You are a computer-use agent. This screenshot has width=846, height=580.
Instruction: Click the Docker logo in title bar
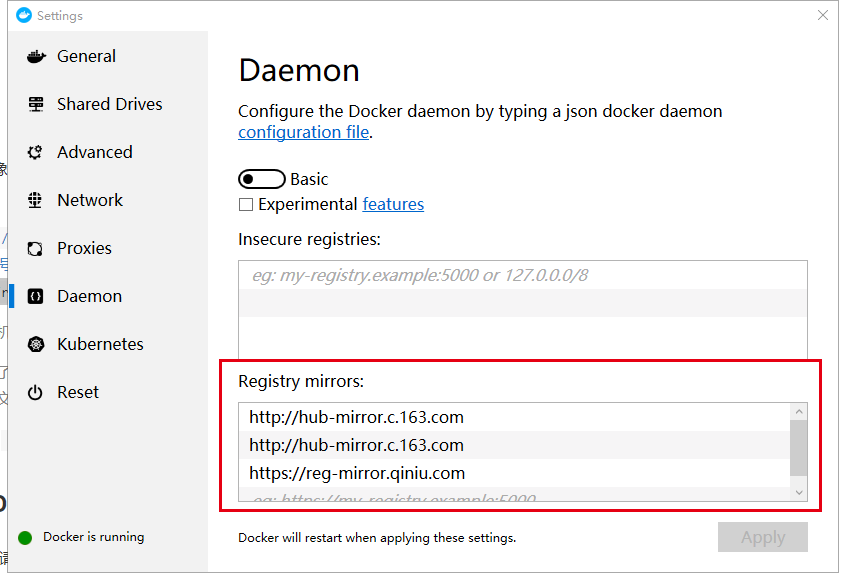[x=24, y=15]
